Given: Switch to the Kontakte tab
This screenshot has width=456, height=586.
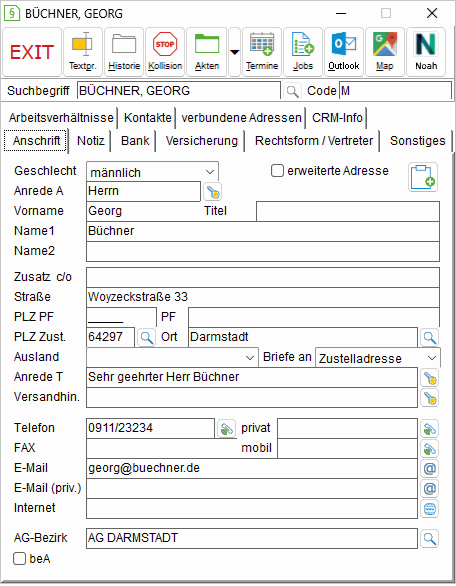Looking at the screenshot, I should point(148,118).
